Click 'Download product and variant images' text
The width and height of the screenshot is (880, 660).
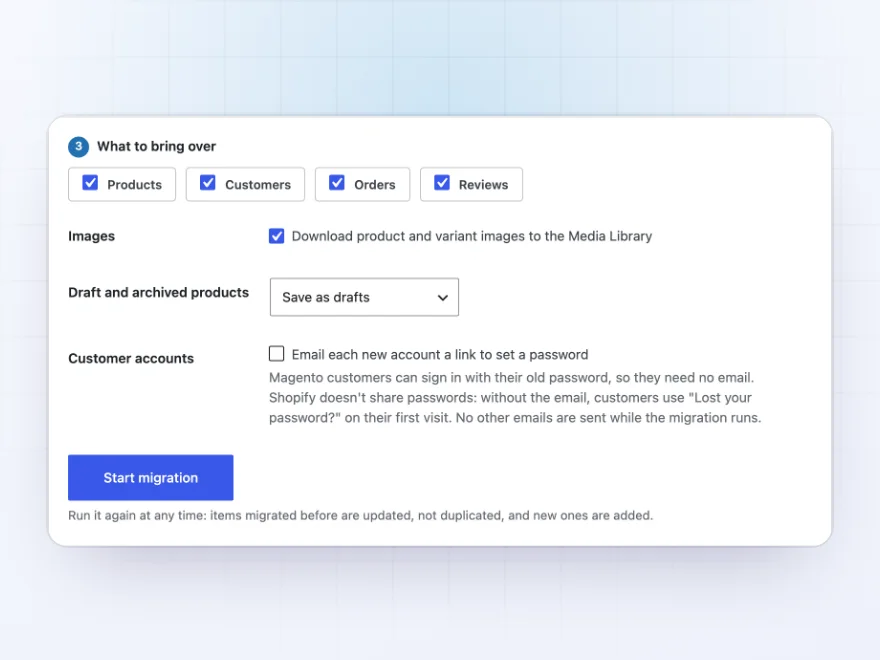click(x=471, y=236)
